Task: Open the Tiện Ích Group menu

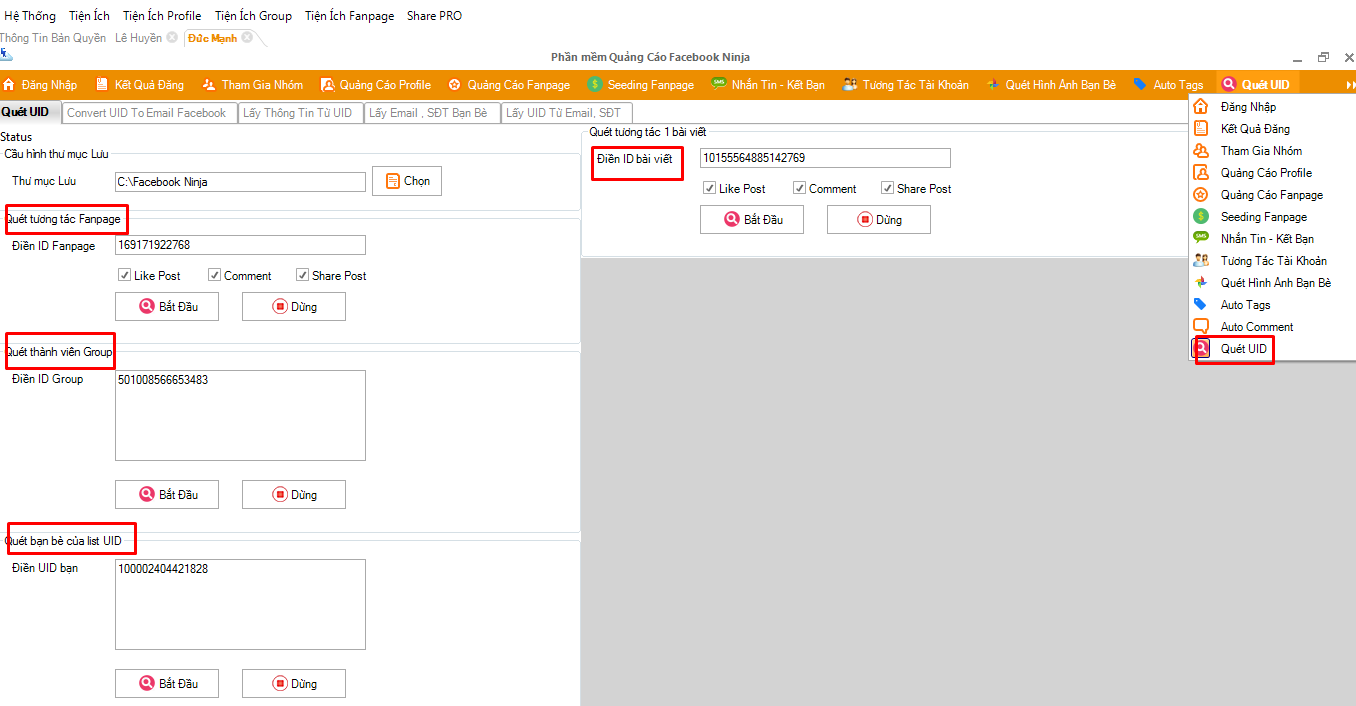Action: pyautogui.click(x=253, y=16)
